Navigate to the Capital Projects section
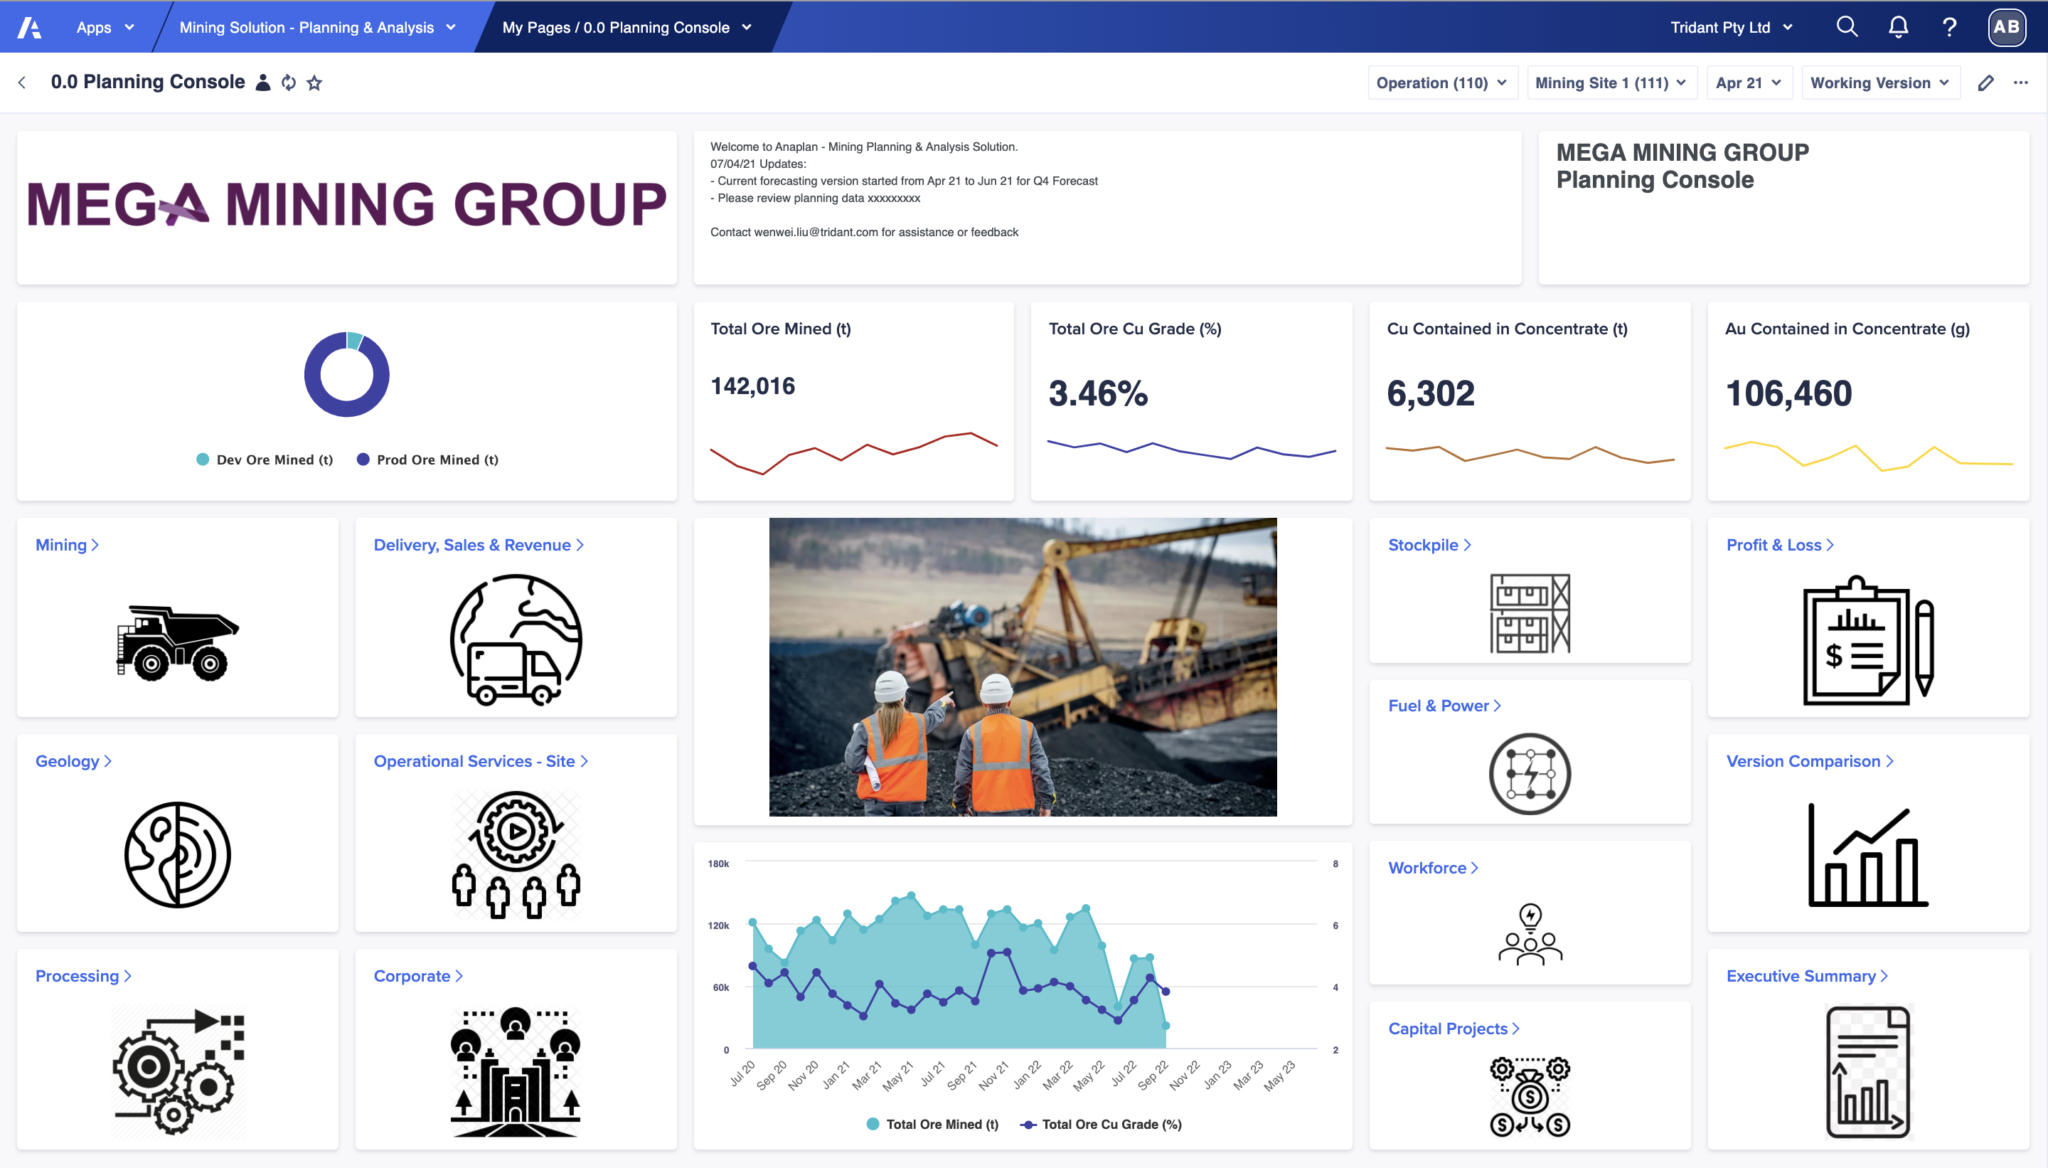 click(x=1453, y=1028)
